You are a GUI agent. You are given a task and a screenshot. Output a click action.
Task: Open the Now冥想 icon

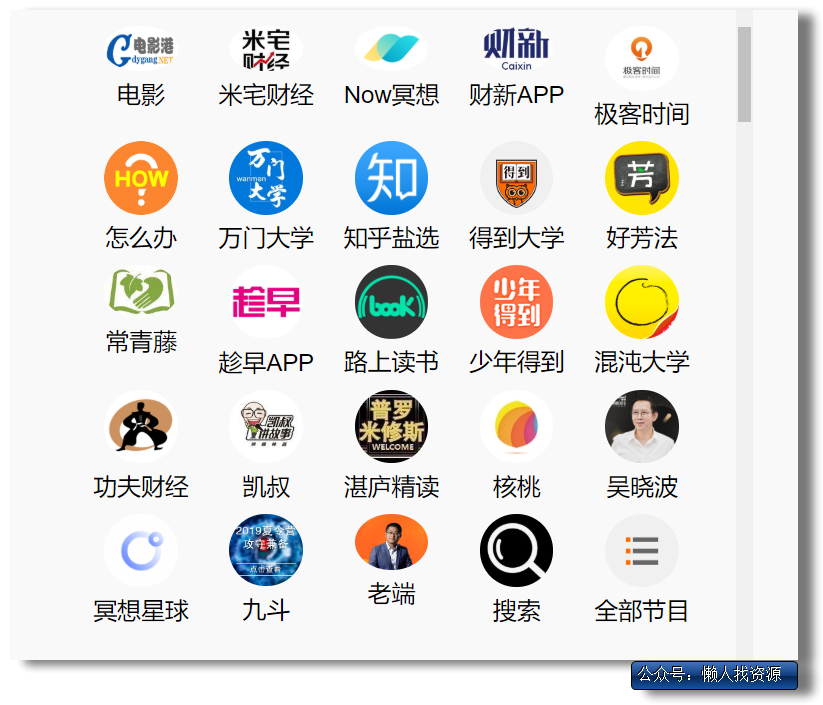tap(391, 49)
